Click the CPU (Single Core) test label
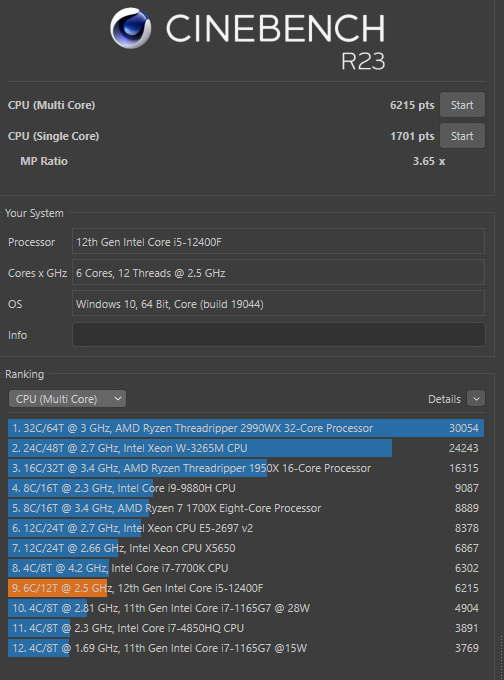 [x=53, y=136]
